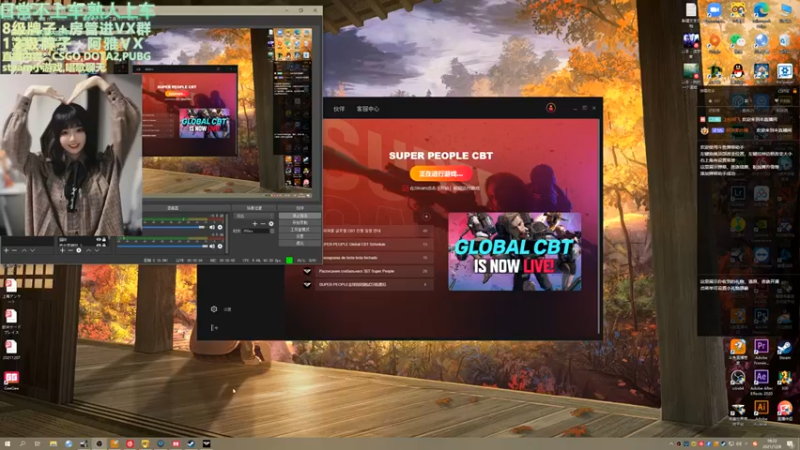Click the 控件 dock header in OBS
Viewport: 800px width, 450px height.
[299, 208]
